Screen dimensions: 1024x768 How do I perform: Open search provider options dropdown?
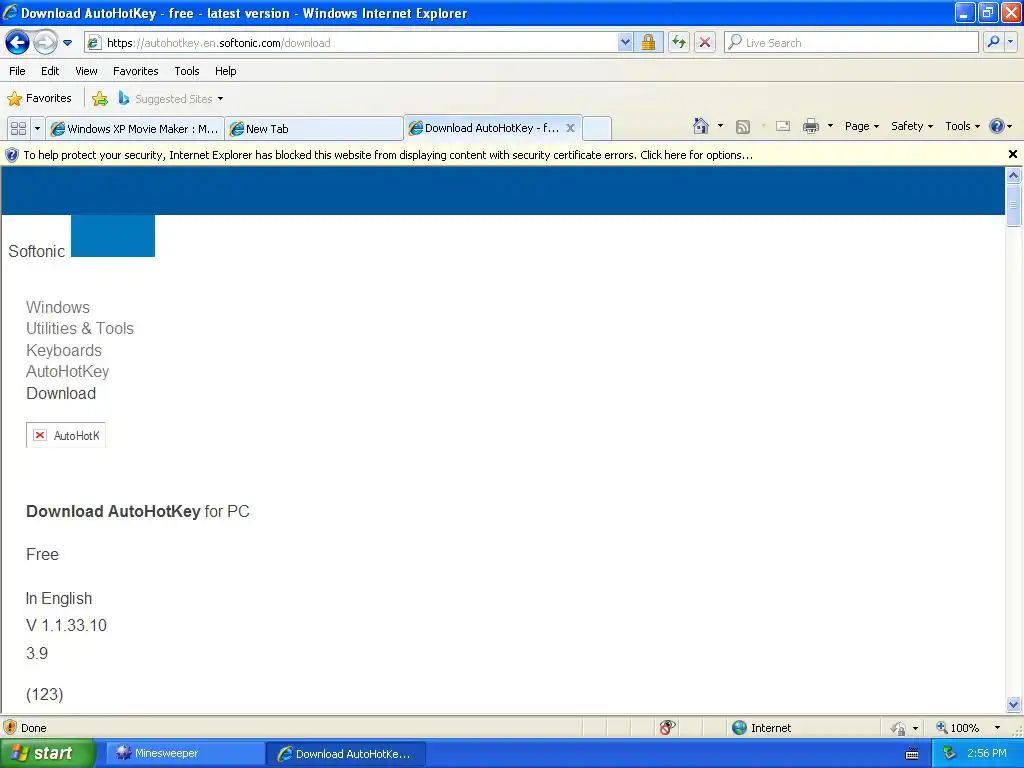click(x=1011, y=43)
